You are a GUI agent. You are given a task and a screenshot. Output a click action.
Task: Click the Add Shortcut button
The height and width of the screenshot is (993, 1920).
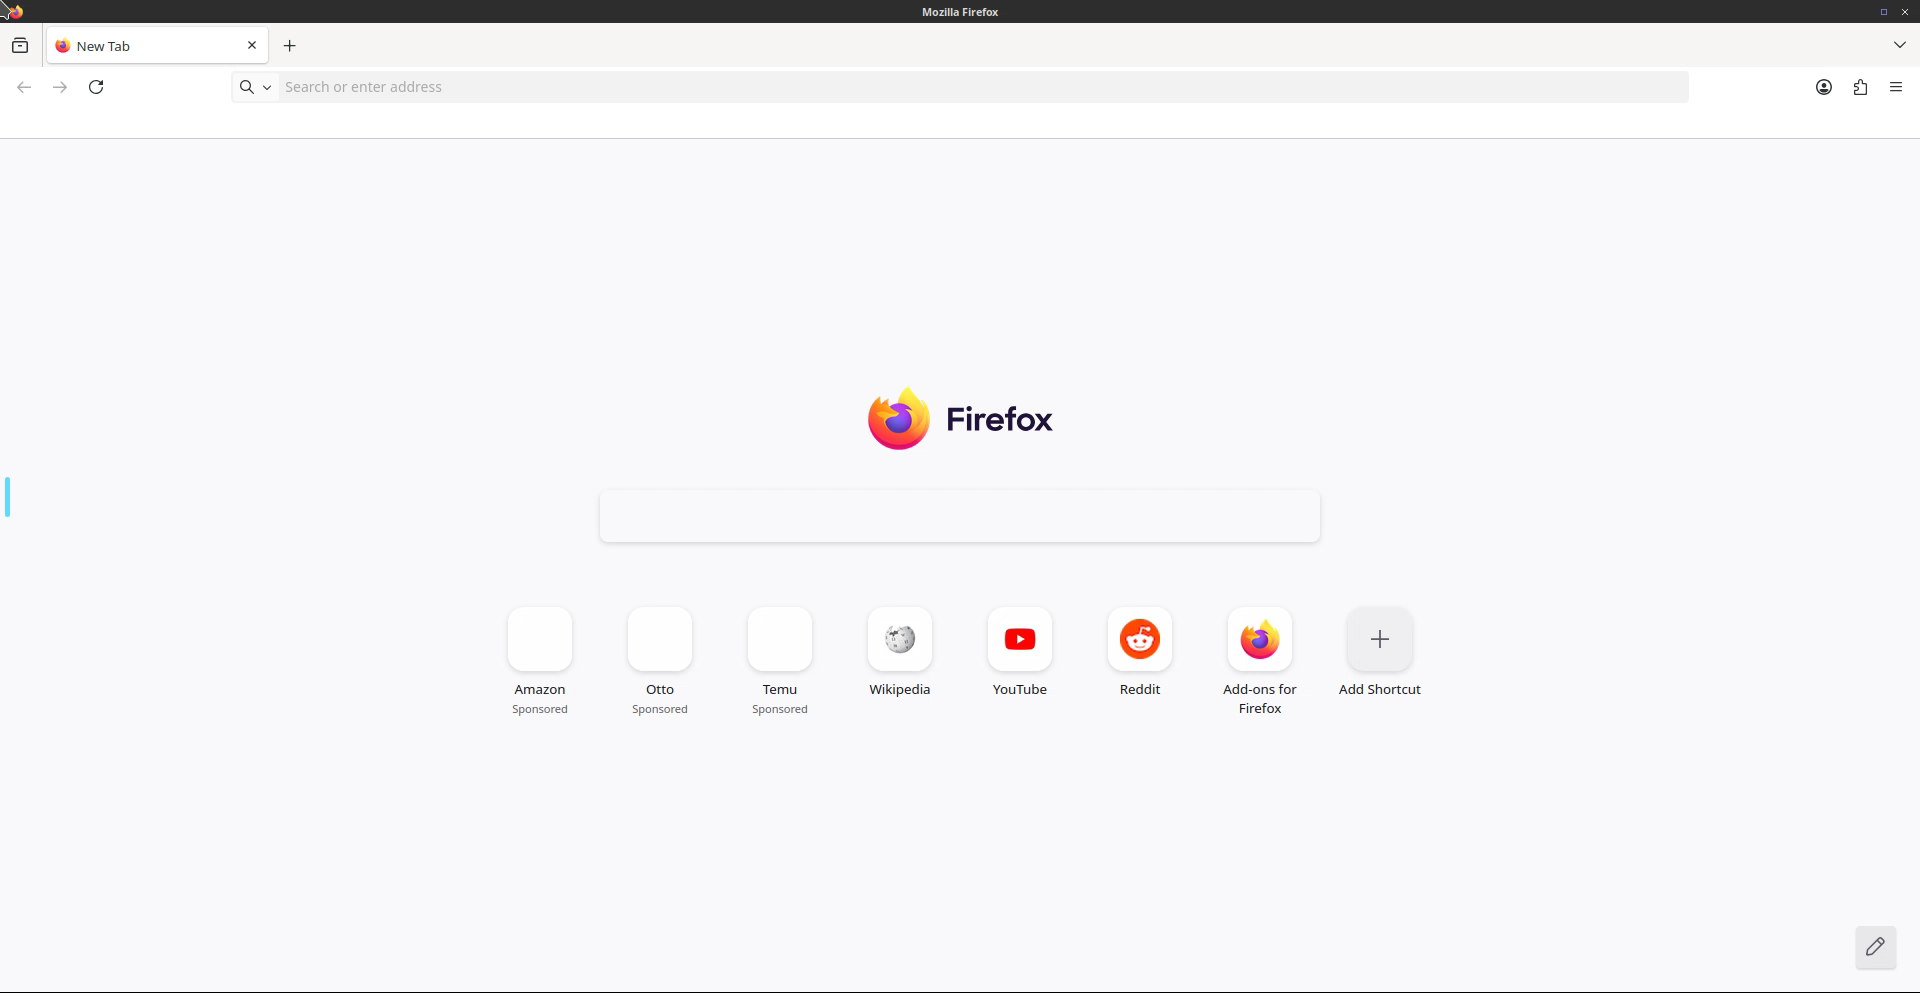point(1379,640)
